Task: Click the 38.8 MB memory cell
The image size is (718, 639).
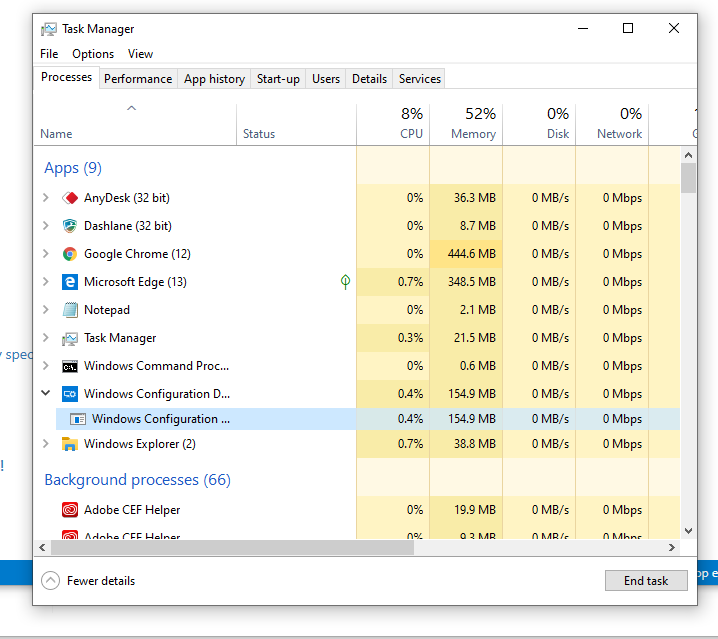Action: tap(466, 444)
